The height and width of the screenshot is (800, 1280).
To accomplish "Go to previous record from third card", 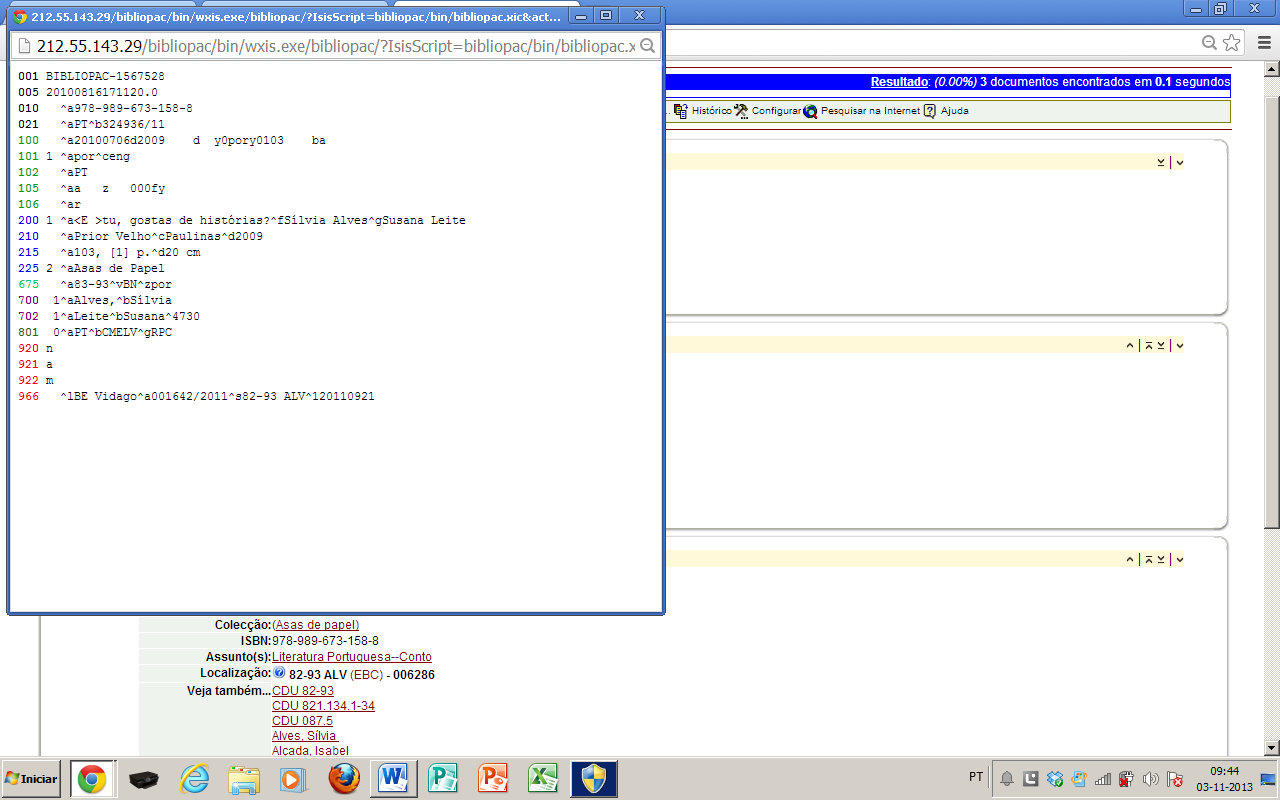I will point(1130,559).
